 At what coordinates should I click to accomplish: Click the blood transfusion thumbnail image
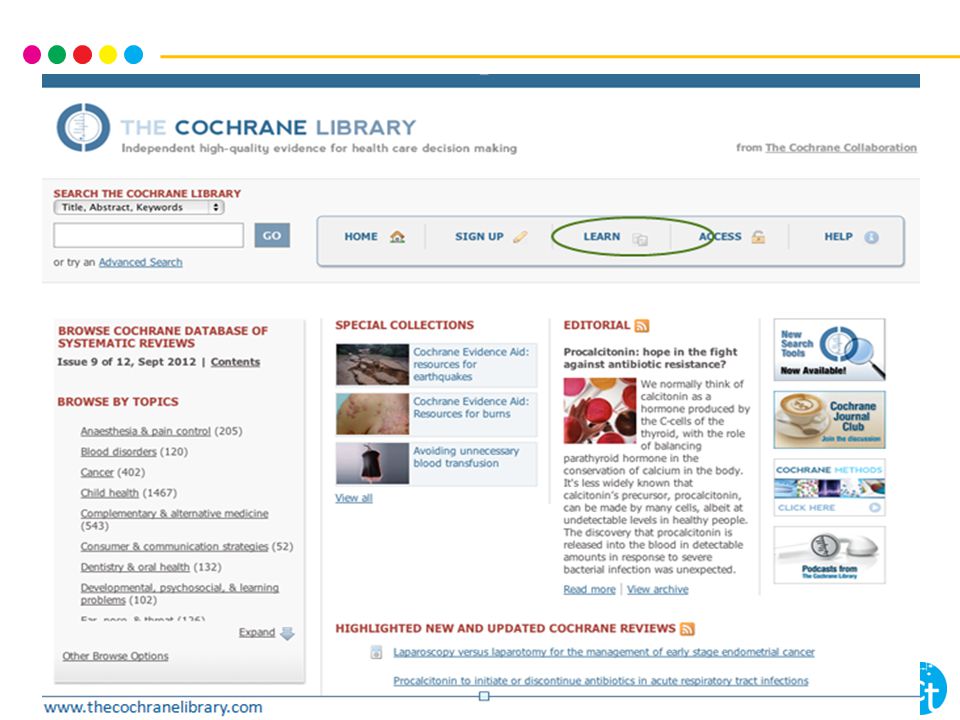click(x=372, y=463)
